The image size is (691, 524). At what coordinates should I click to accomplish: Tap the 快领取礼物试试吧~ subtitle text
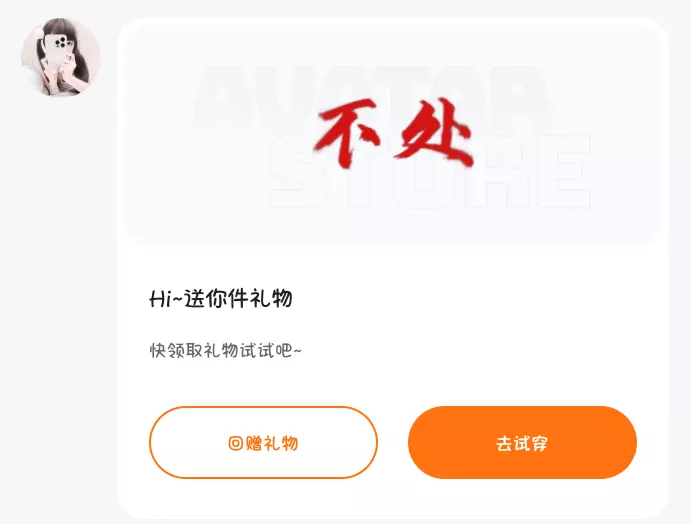(226, 350)
